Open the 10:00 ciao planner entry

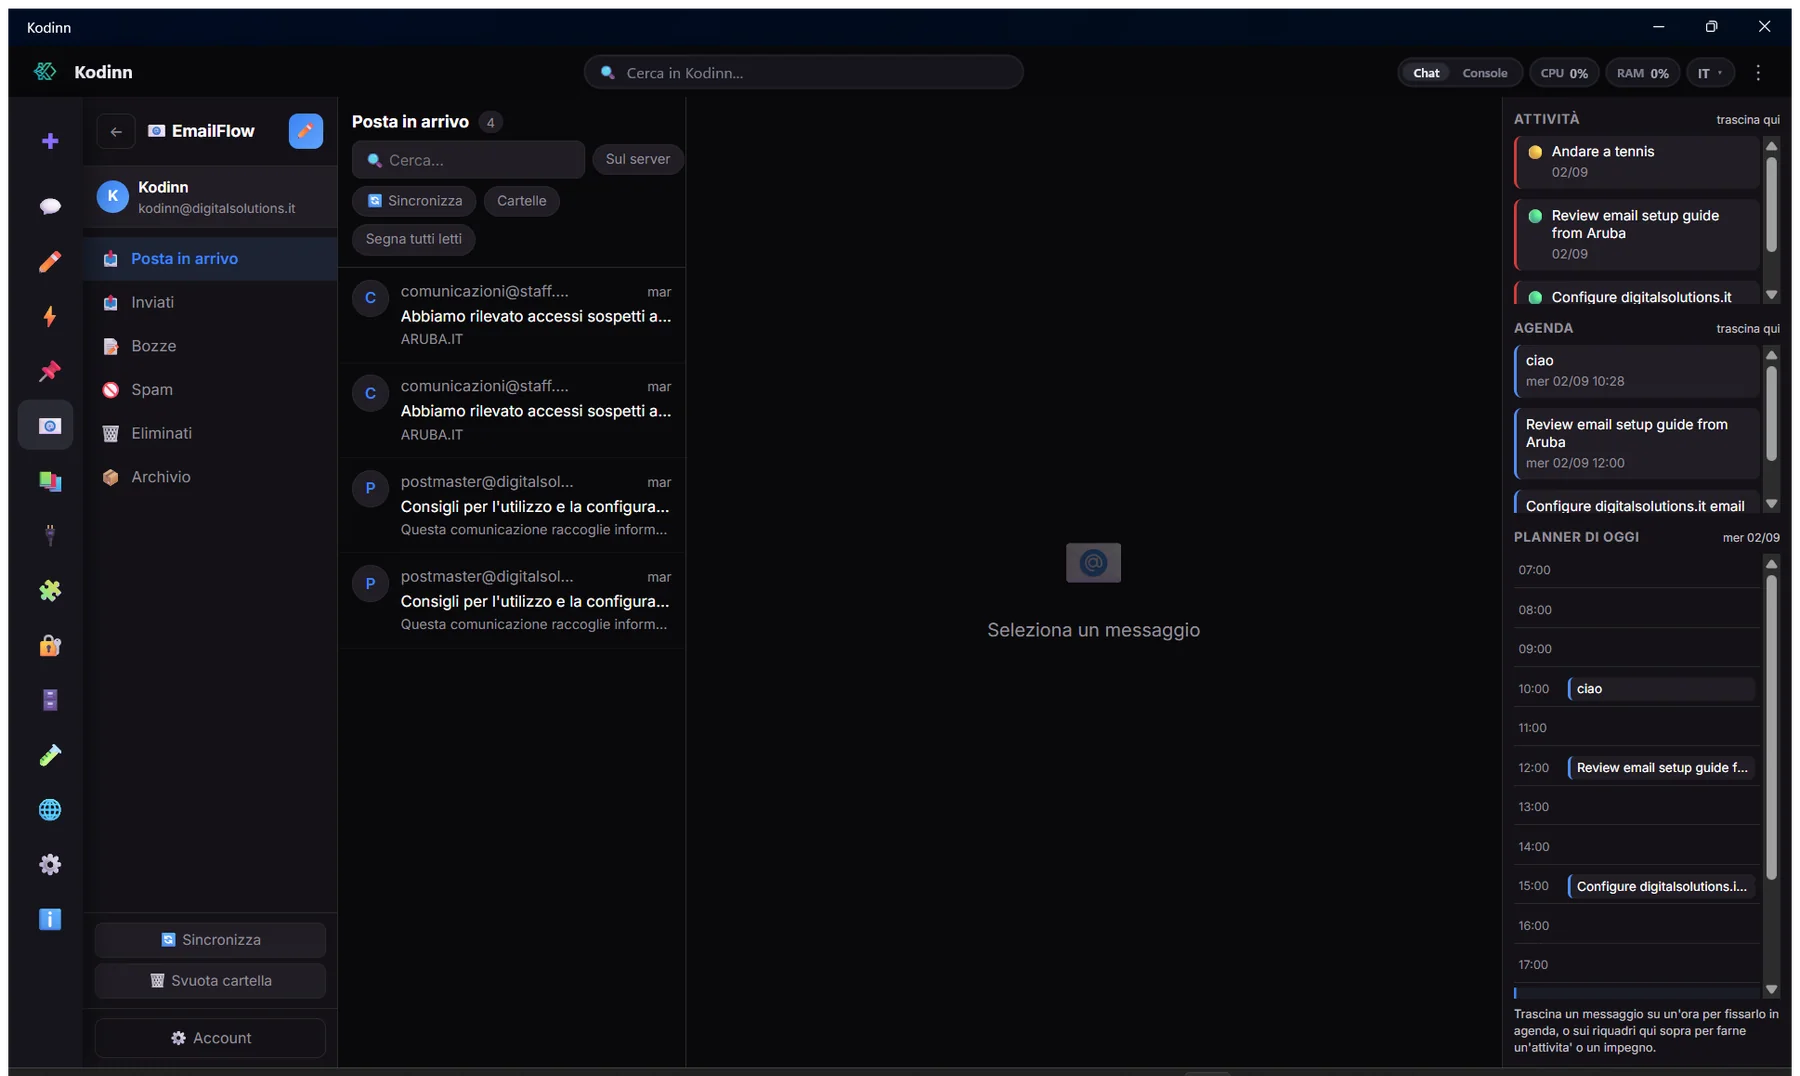pyautogui.click(x=1660, y=688)
